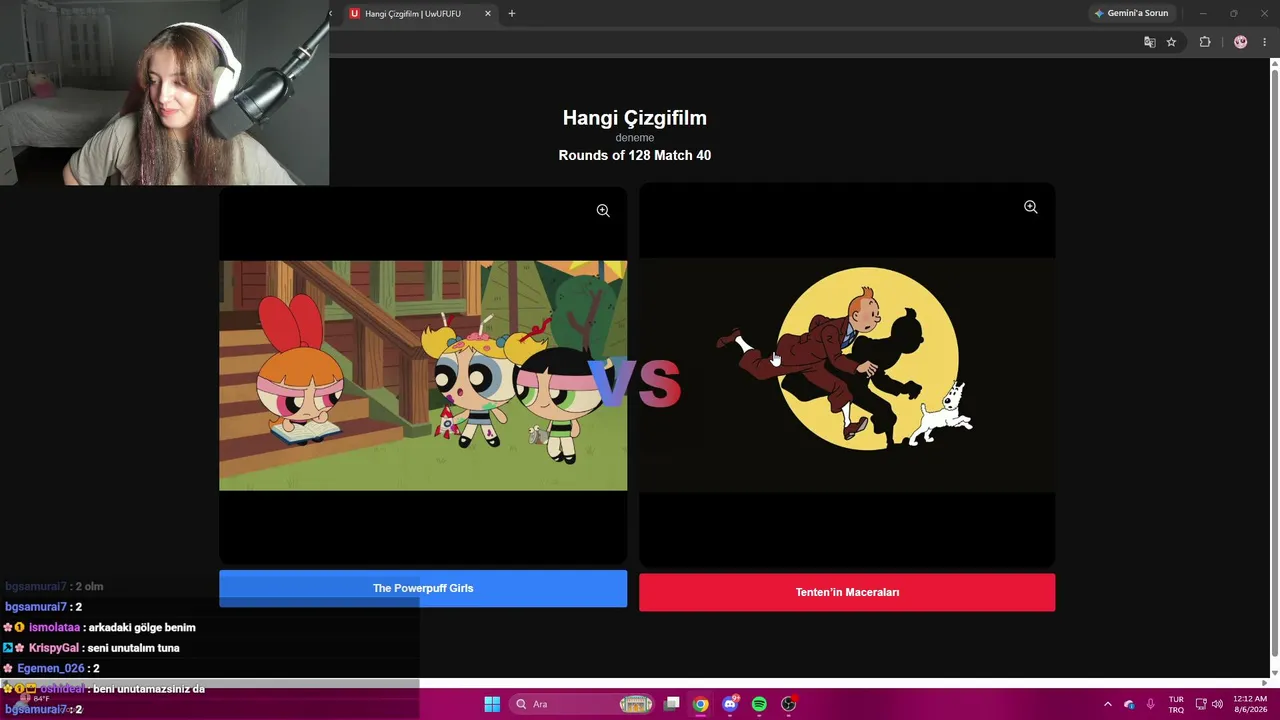This screenshot has height=720, width=1280.
Task: Minimize the Chrome window
Action: pos(1203,14)
